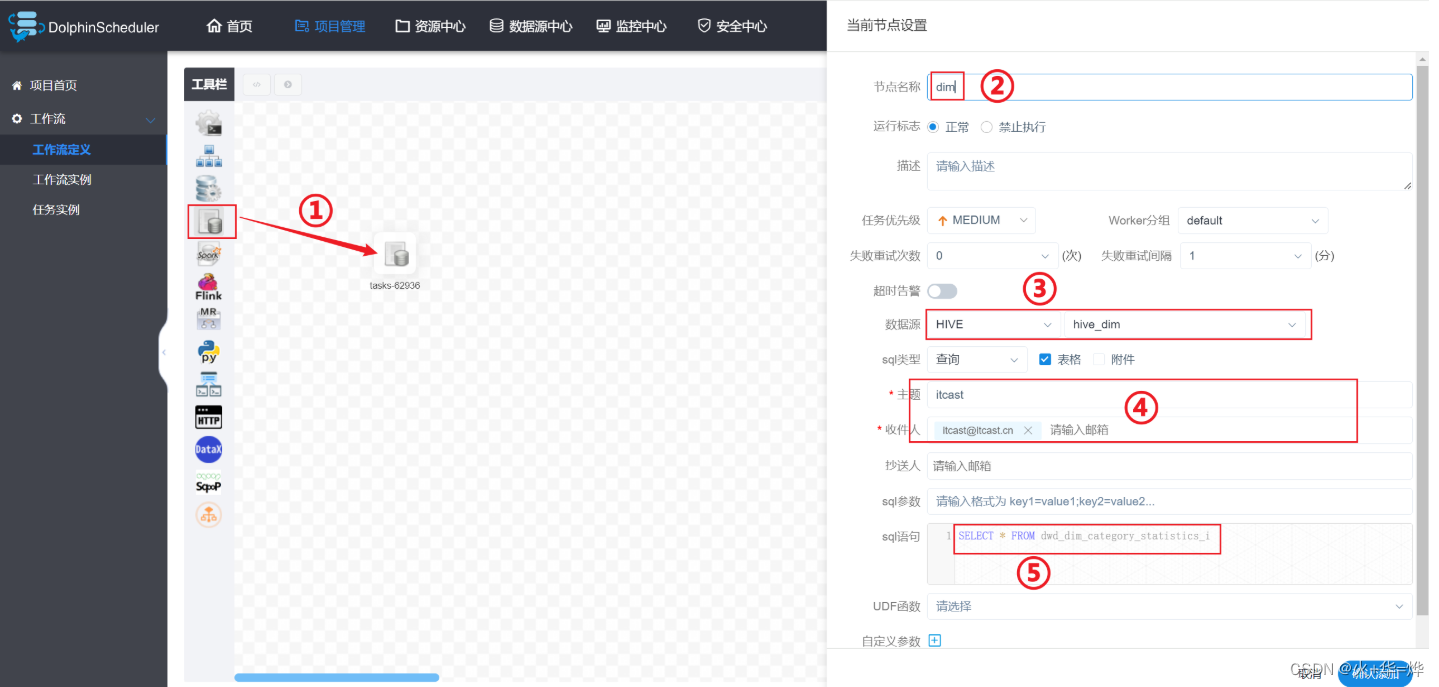
Task: Click the tasks-62936 SQL node on the canvas
Action: pos(395,254)
